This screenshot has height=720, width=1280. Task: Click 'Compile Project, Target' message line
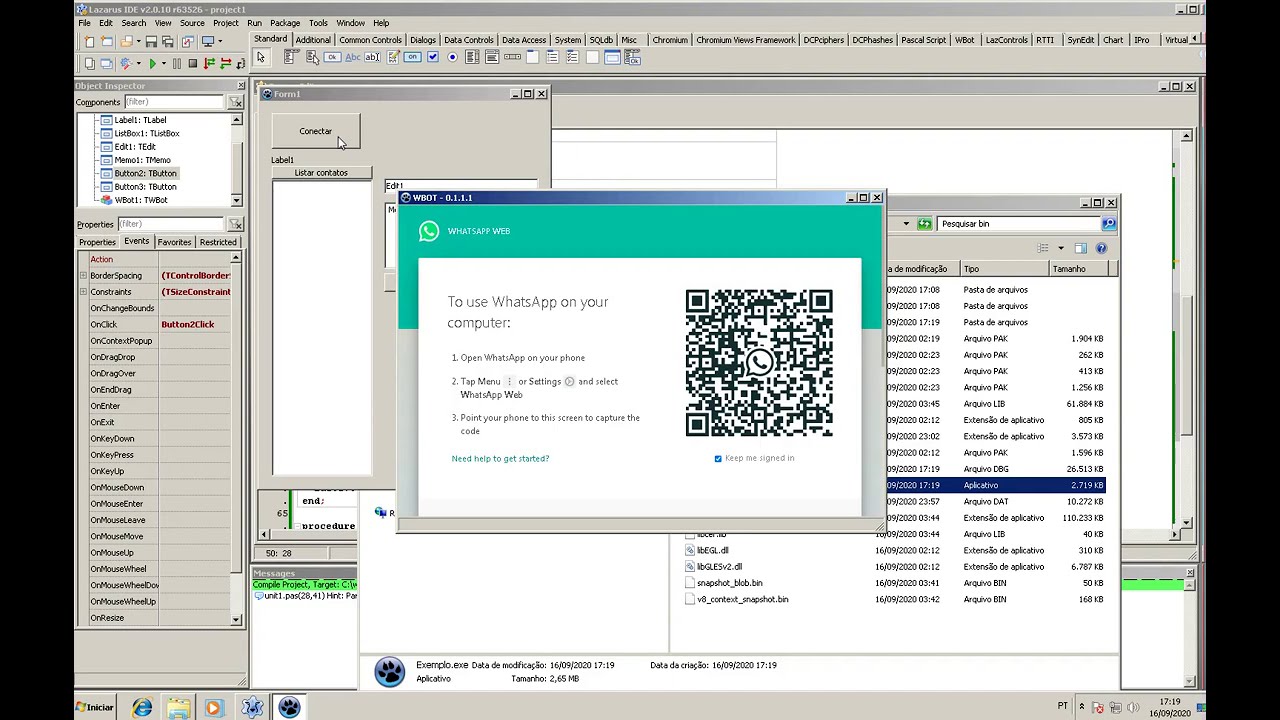305,584
